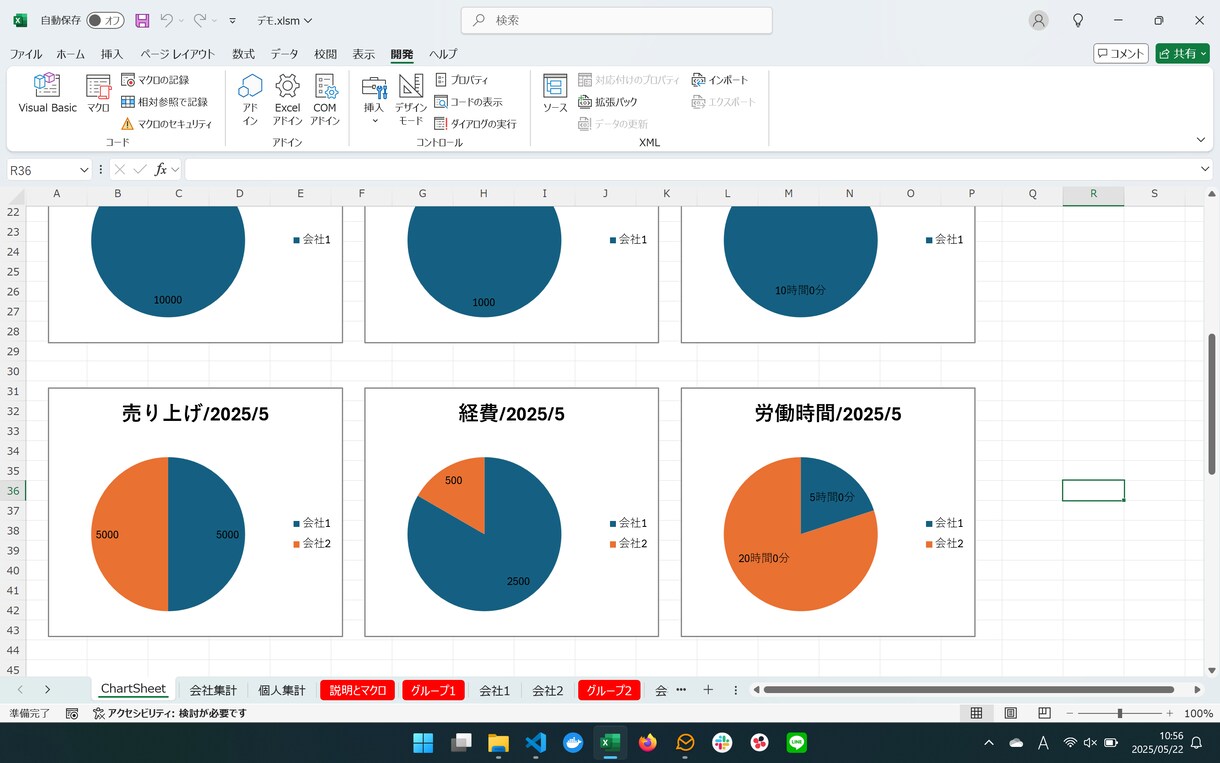The height and width of the screenshot is (763, 1220).
Task: Switch to Page Layout view in status bar
Action: click(x=1011, y=713)
